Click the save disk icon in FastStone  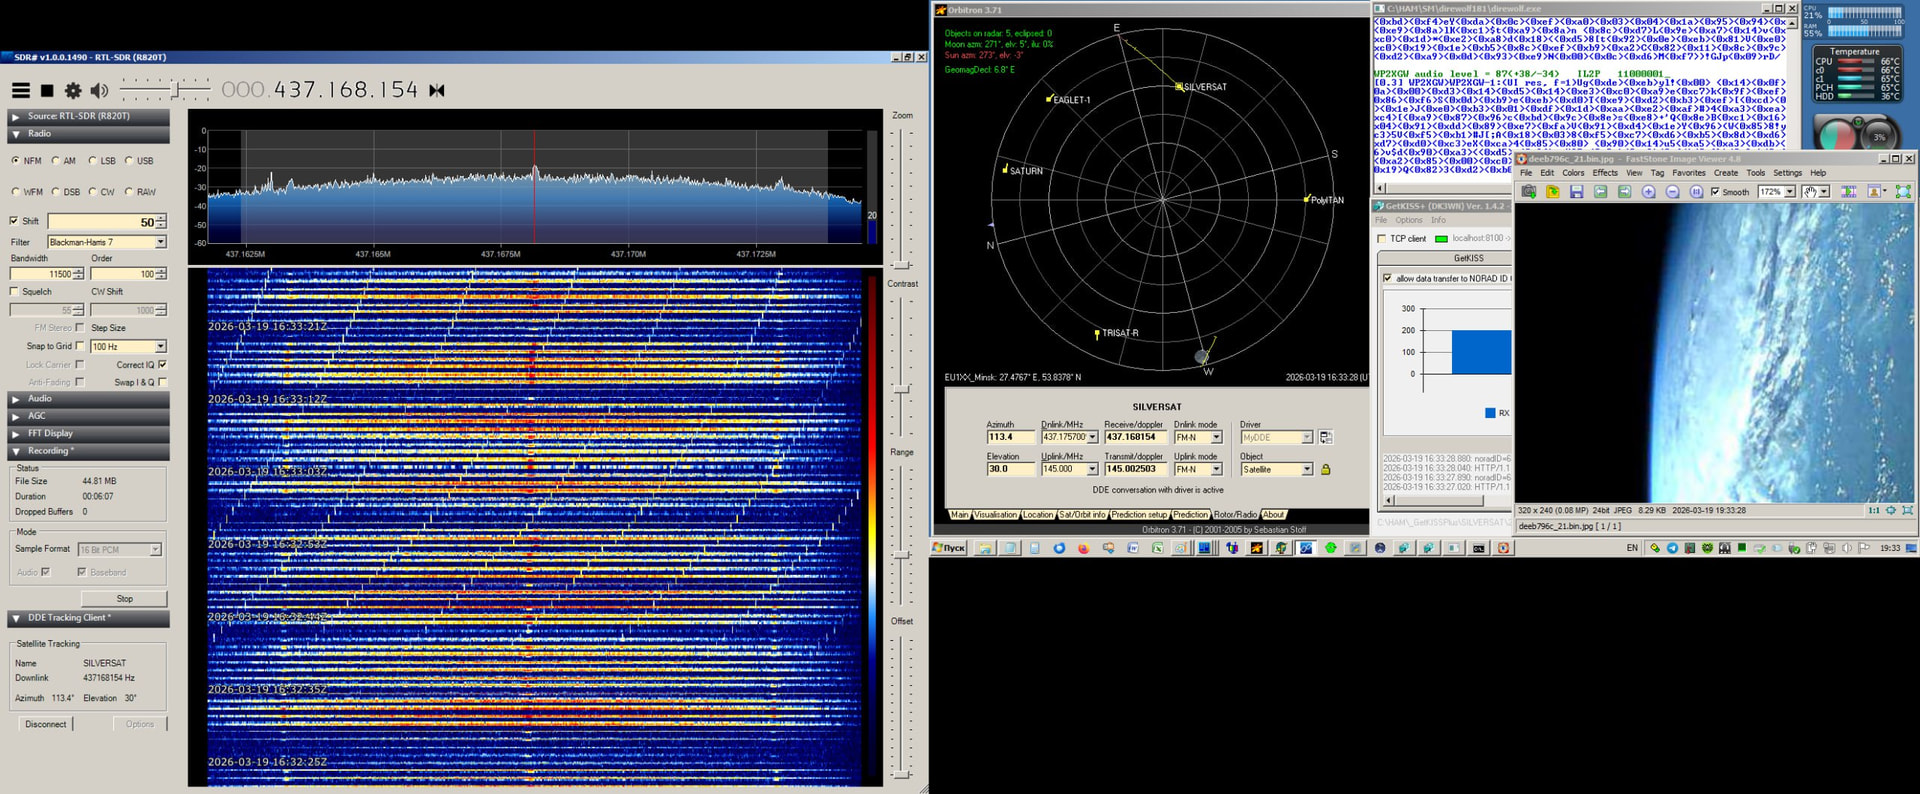(x=1576, y=192)
